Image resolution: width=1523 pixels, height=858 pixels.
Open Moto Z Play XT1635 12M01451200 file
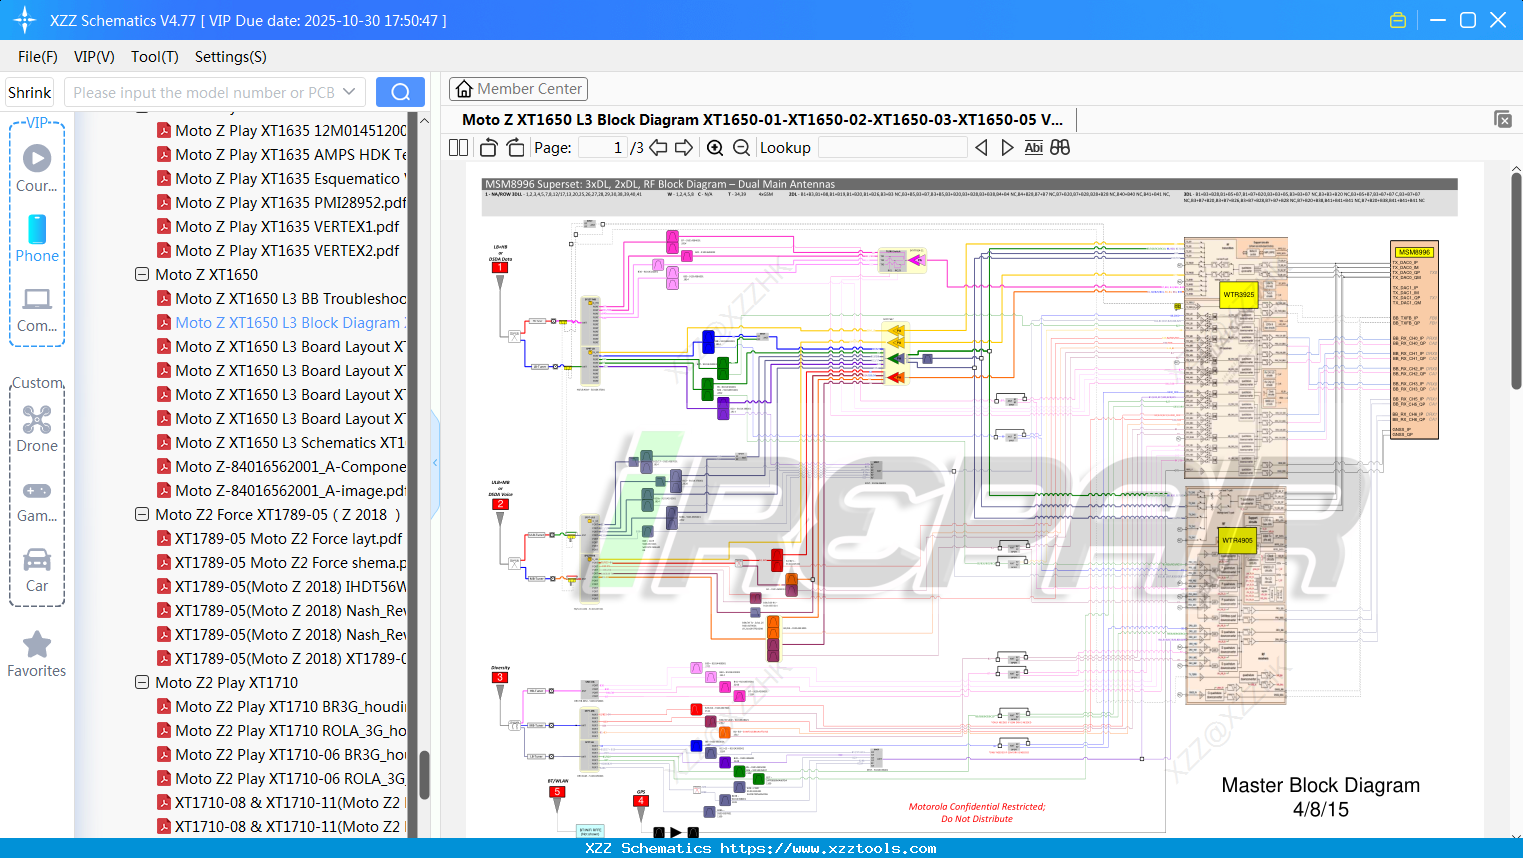click(291, 130)
